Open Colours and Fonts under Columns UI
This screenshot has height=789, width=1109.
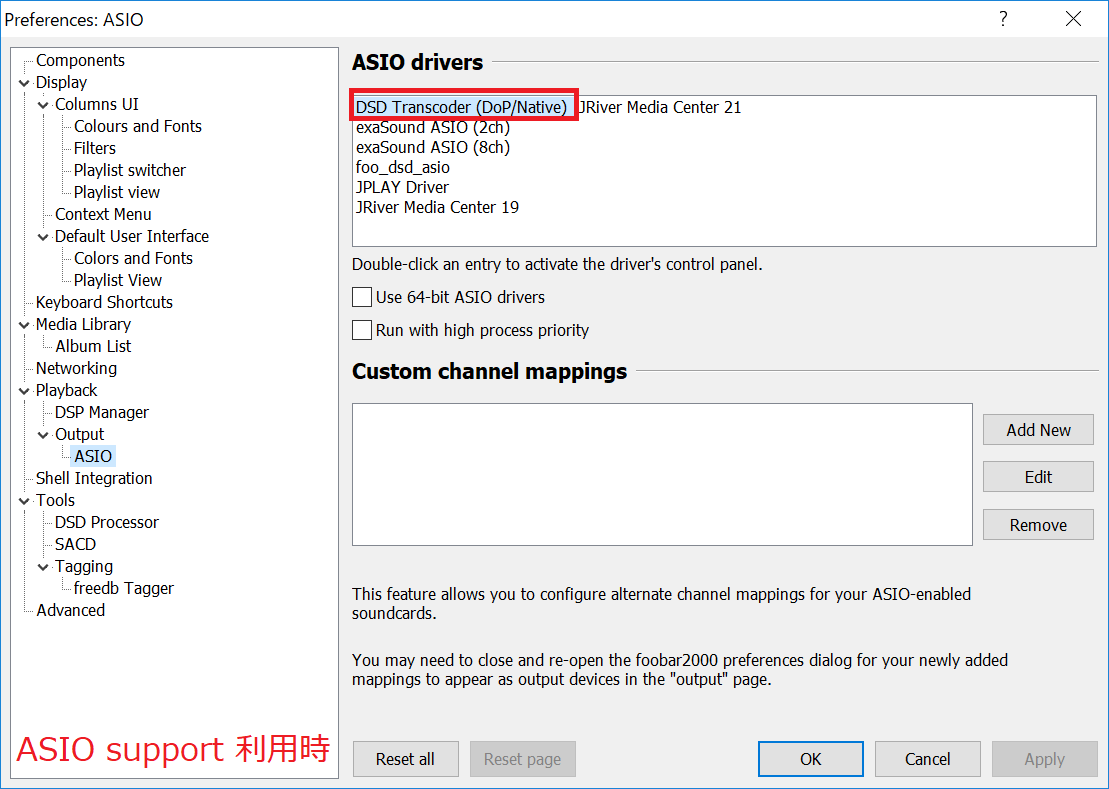[x=138, y=127]
